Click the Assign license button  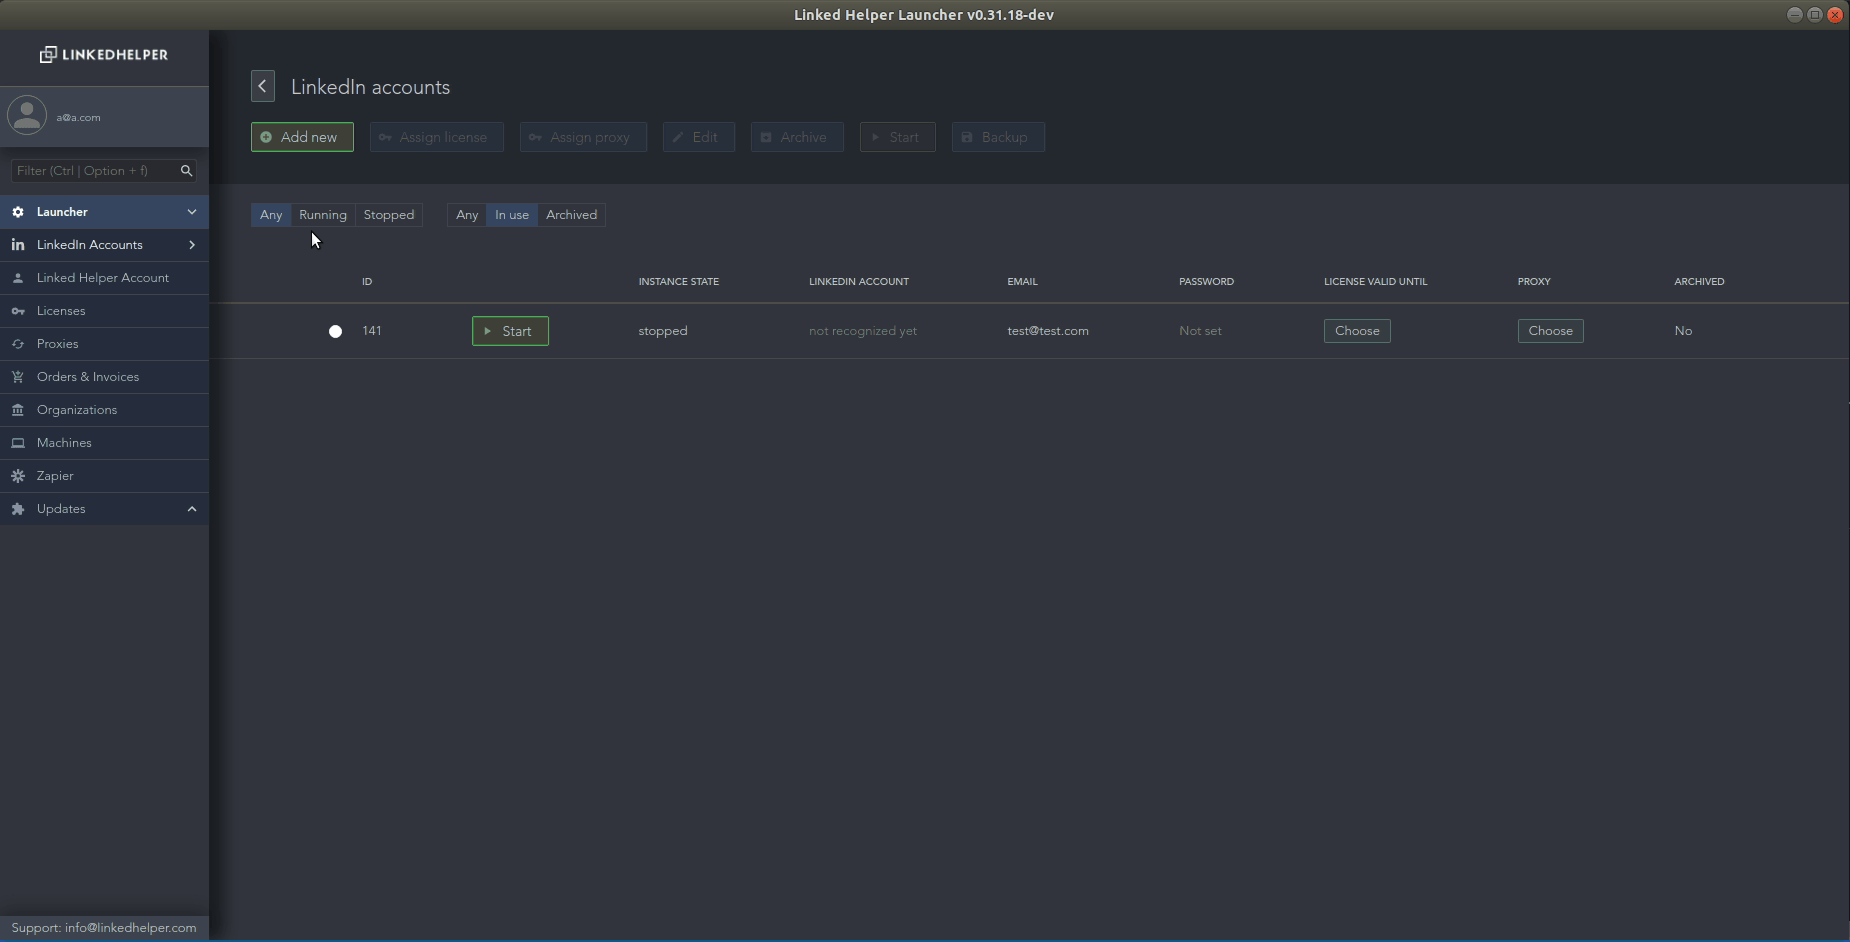pos(437,137)
